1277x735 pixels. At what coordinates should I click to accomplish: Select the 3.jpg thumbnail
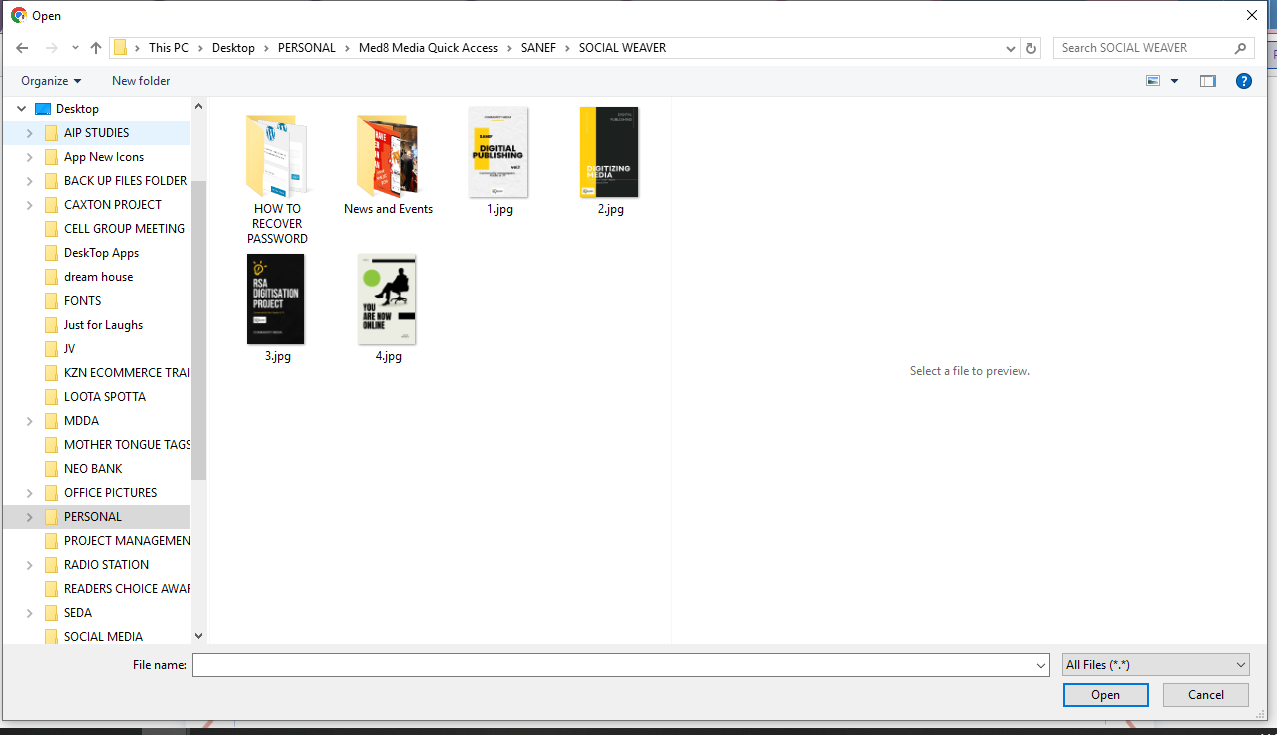[x=277, y=308]
